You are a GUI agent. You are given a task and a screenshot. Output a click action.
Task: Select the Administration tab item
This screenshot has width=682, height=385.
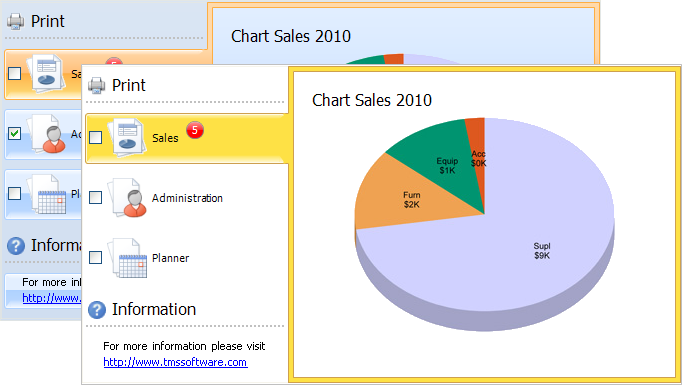click(x=187, y=198)
